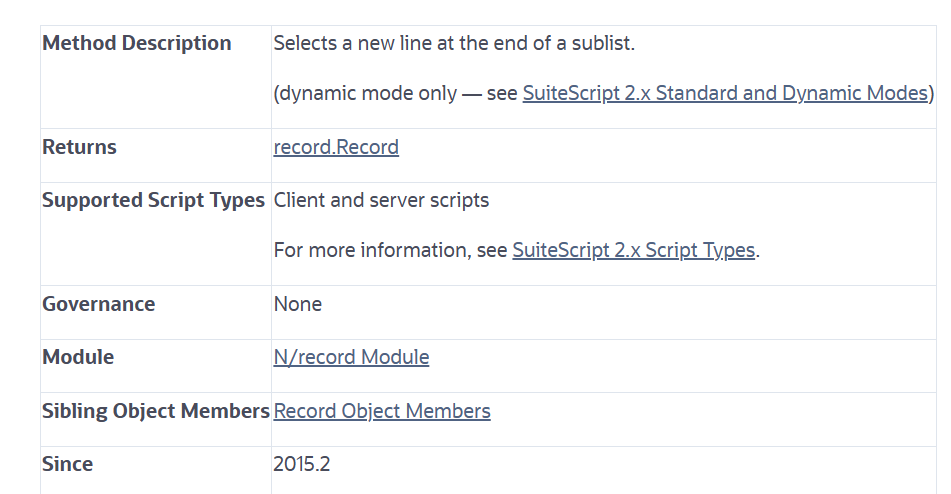This screenshot has width=951, height=494.
Task: Click the Returns row header
Action: [79, 147]
